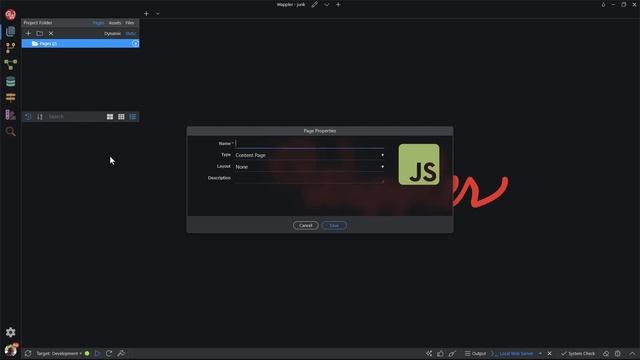Switch to the Pages tab
This screenshot has height=360, width=640.
click(98, 23)
